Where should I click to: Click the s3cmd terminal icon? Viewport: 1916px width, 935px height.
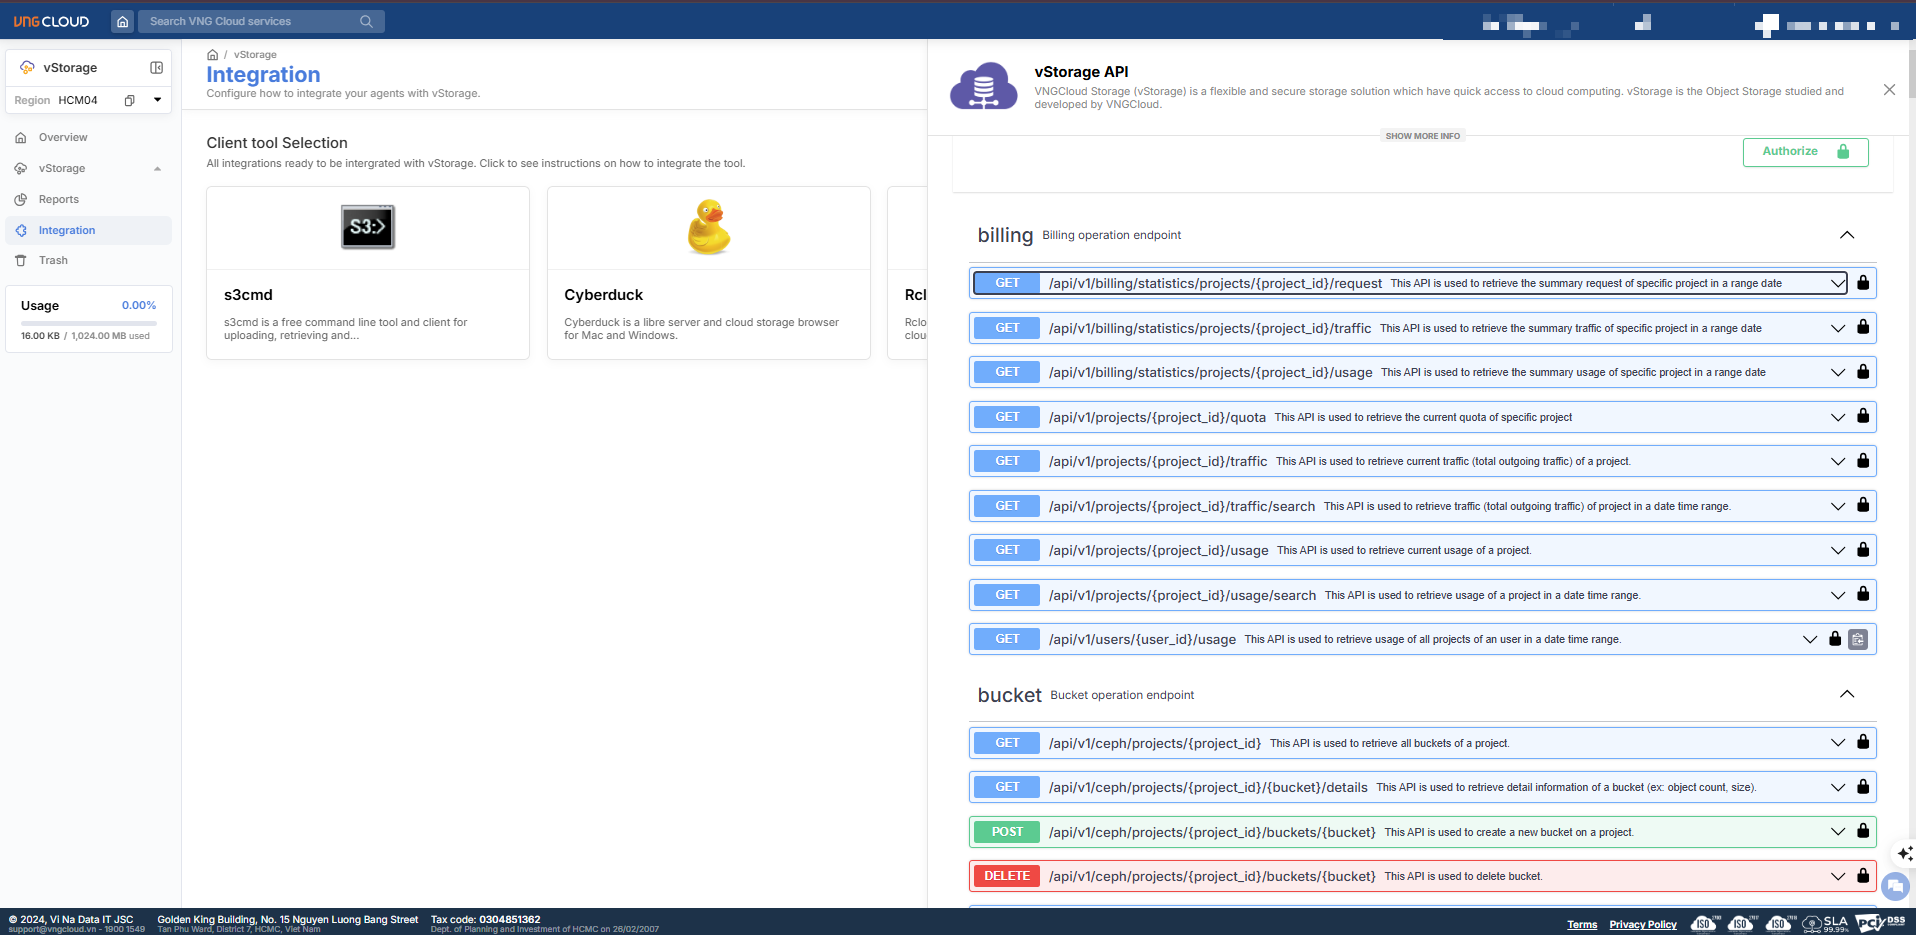click(368, 227)
